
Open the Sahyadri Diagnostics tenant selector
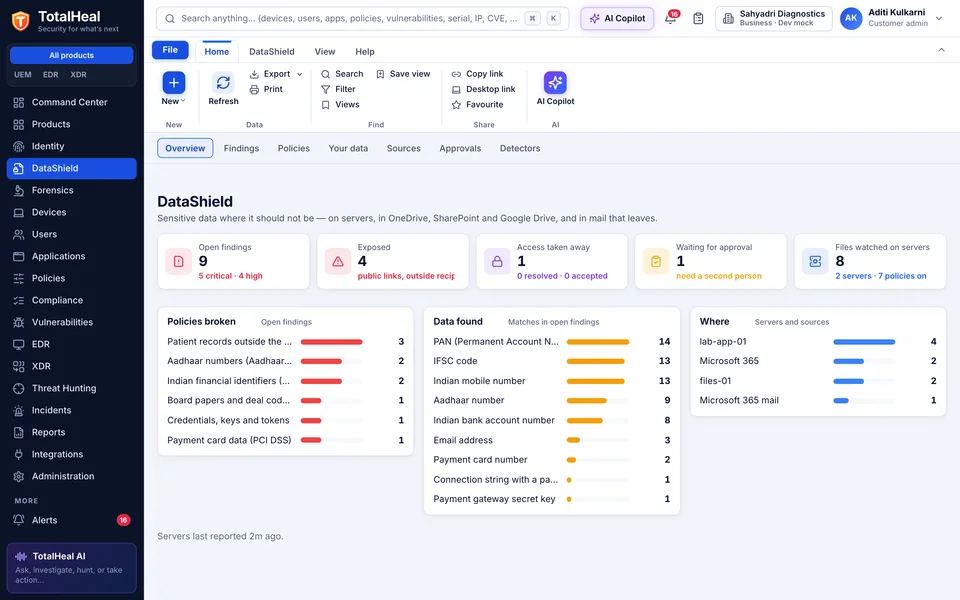pyautogui.click(x=774, y=18)
